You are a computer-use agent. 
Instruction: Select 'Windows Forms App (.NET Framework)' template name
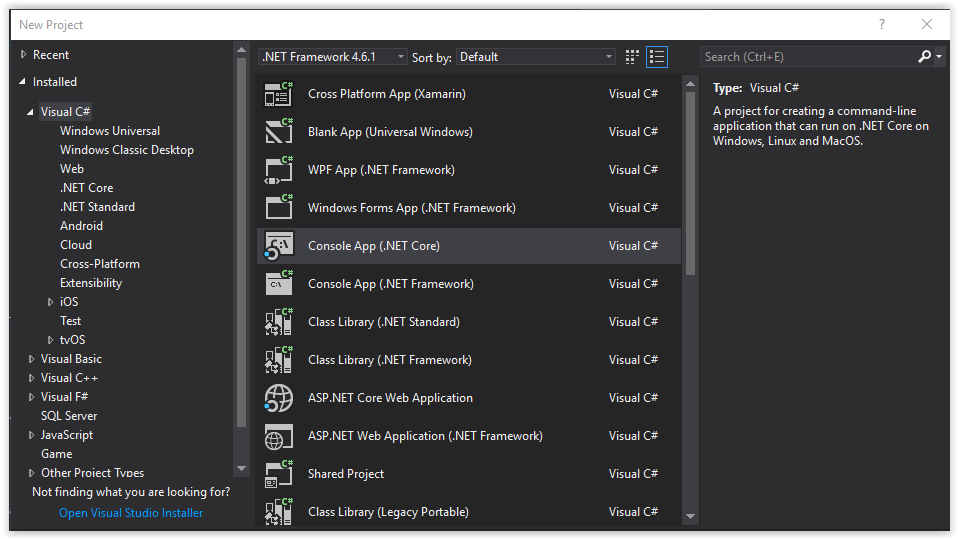pyautogui.click(x=412, y=208)
